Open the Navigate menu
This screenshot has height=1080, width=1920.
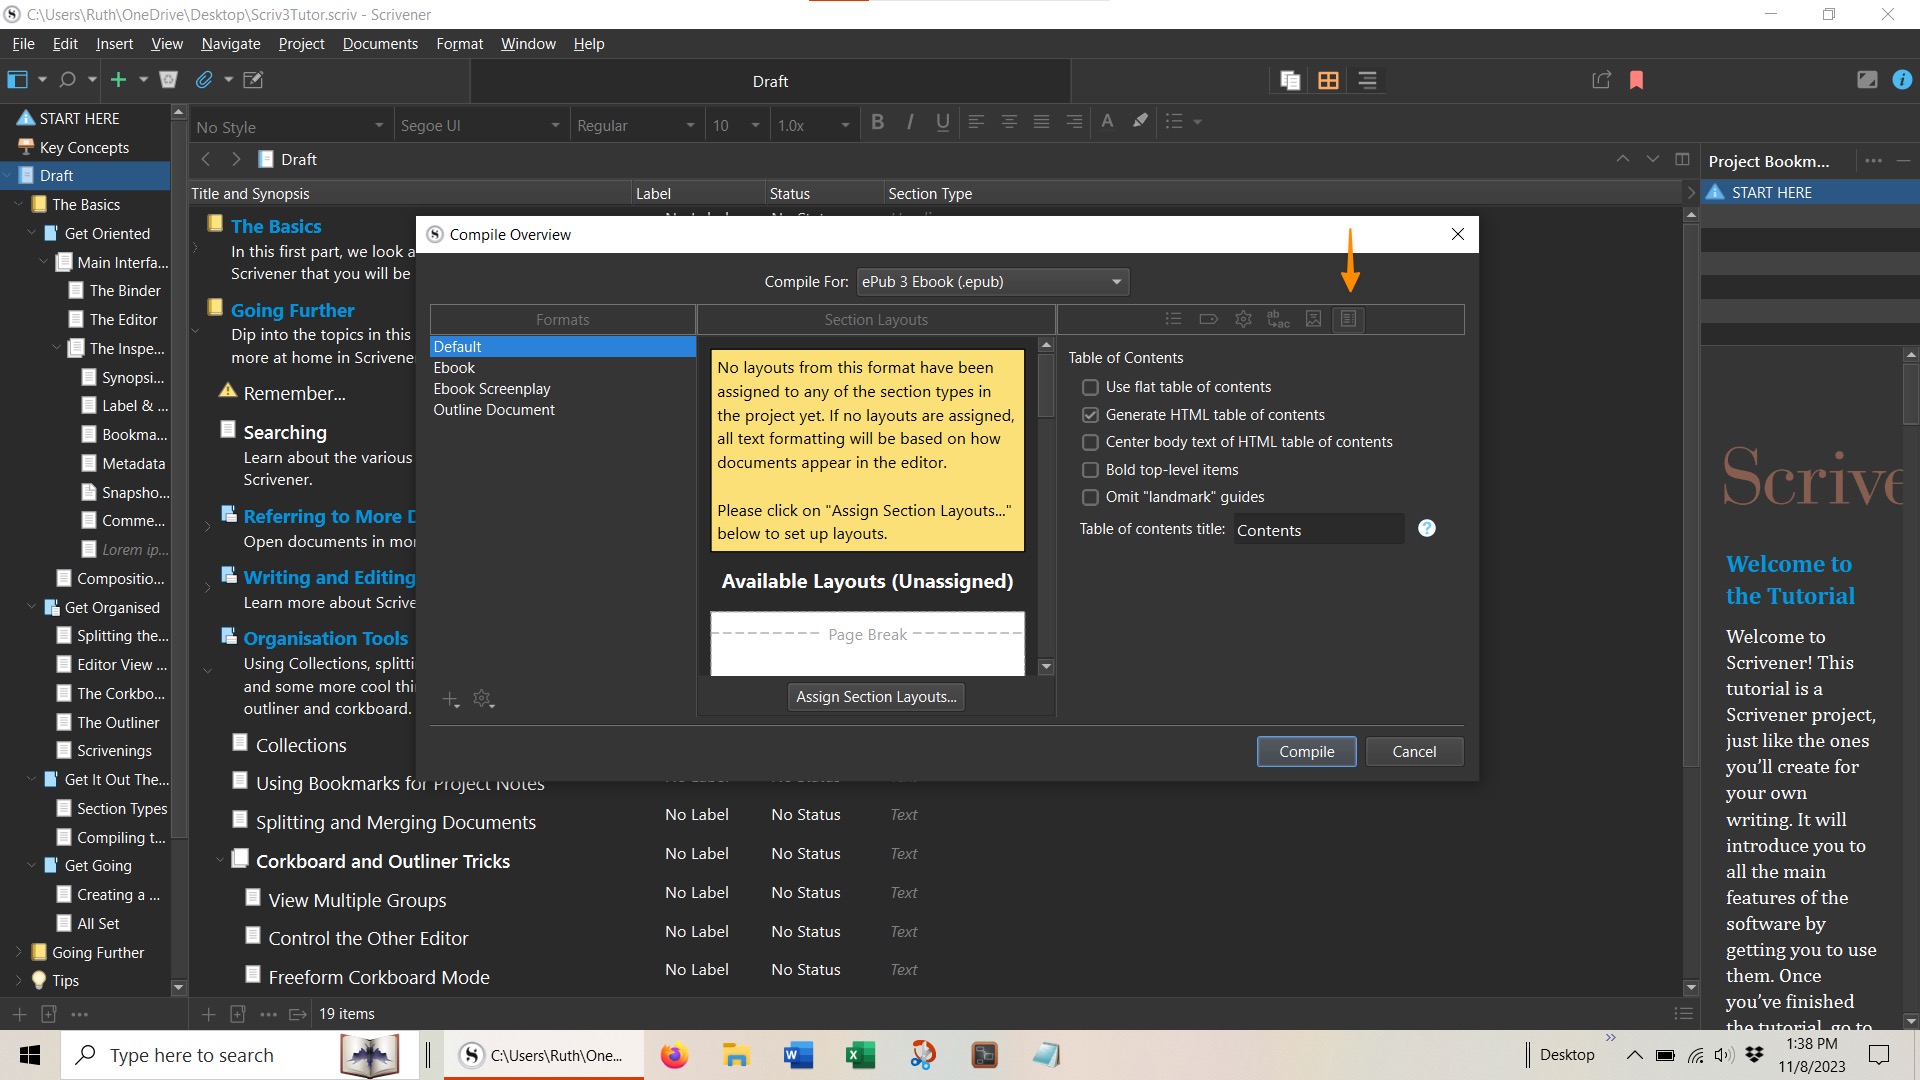pyautogui.click(x=230, y=44)
